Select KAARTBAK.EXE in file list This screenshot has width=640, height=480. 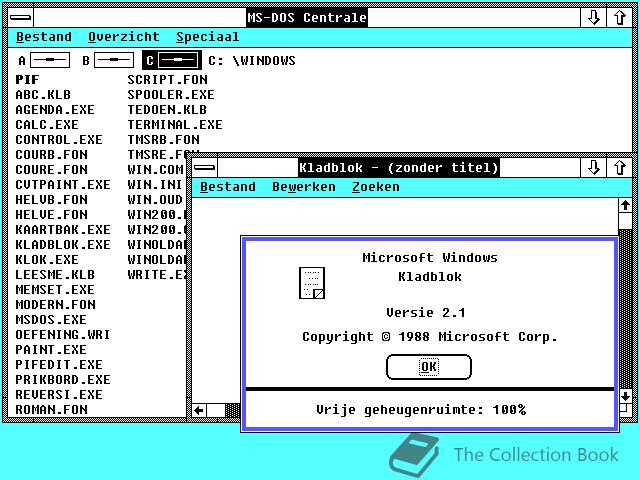[x=63, y=230]
